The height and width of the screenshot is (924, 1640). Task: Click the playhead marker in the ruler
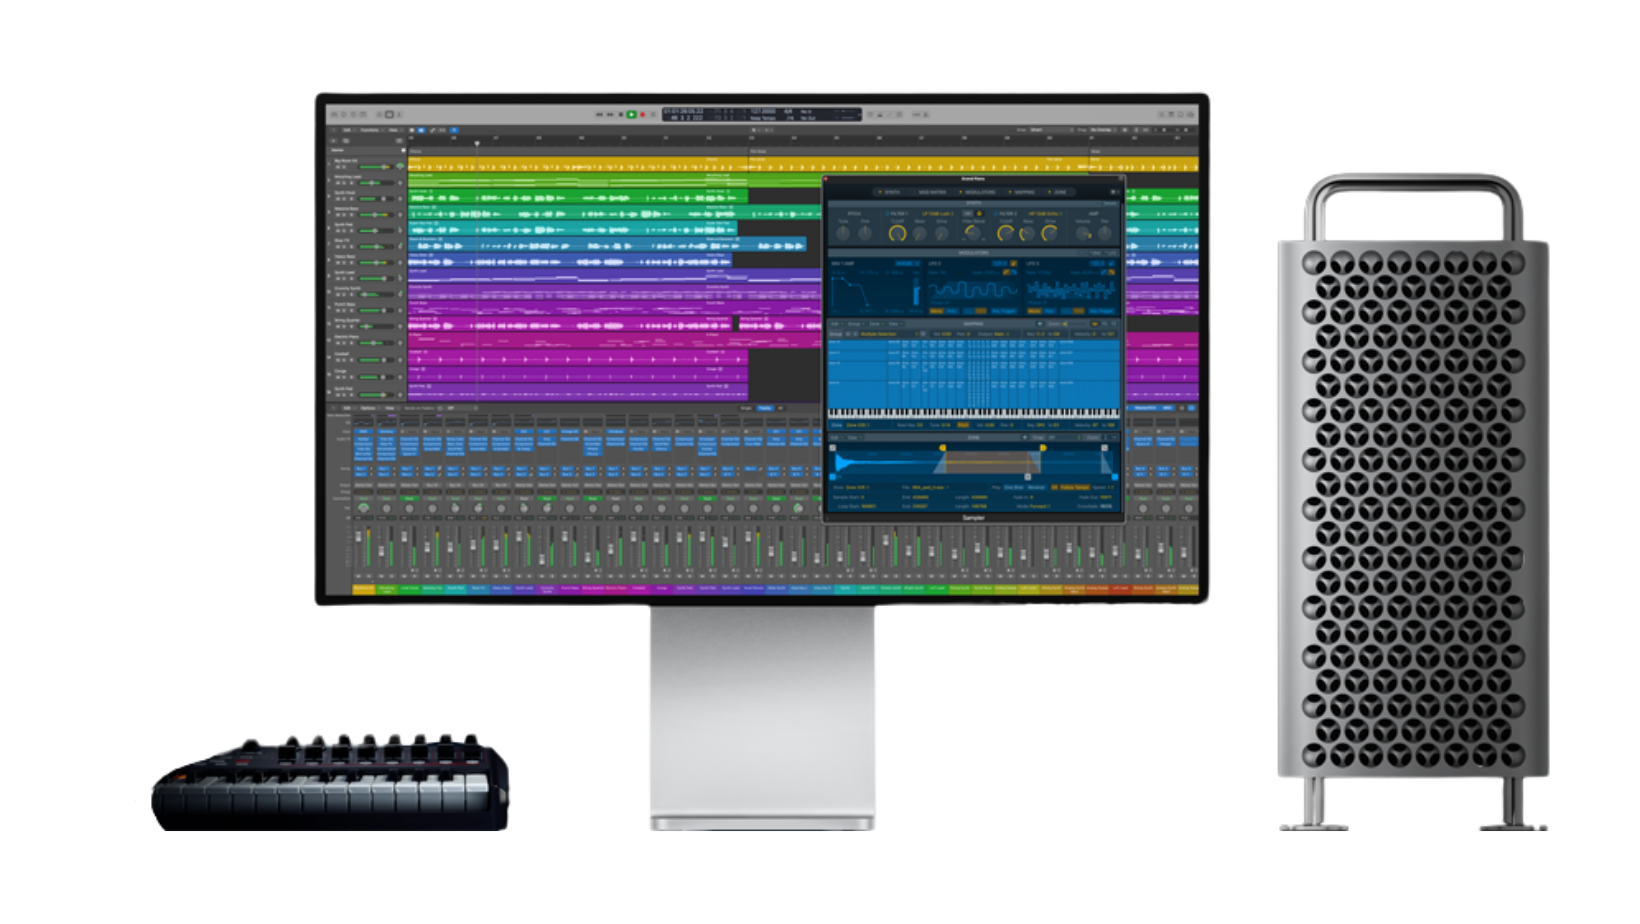[x=477, y=143]
